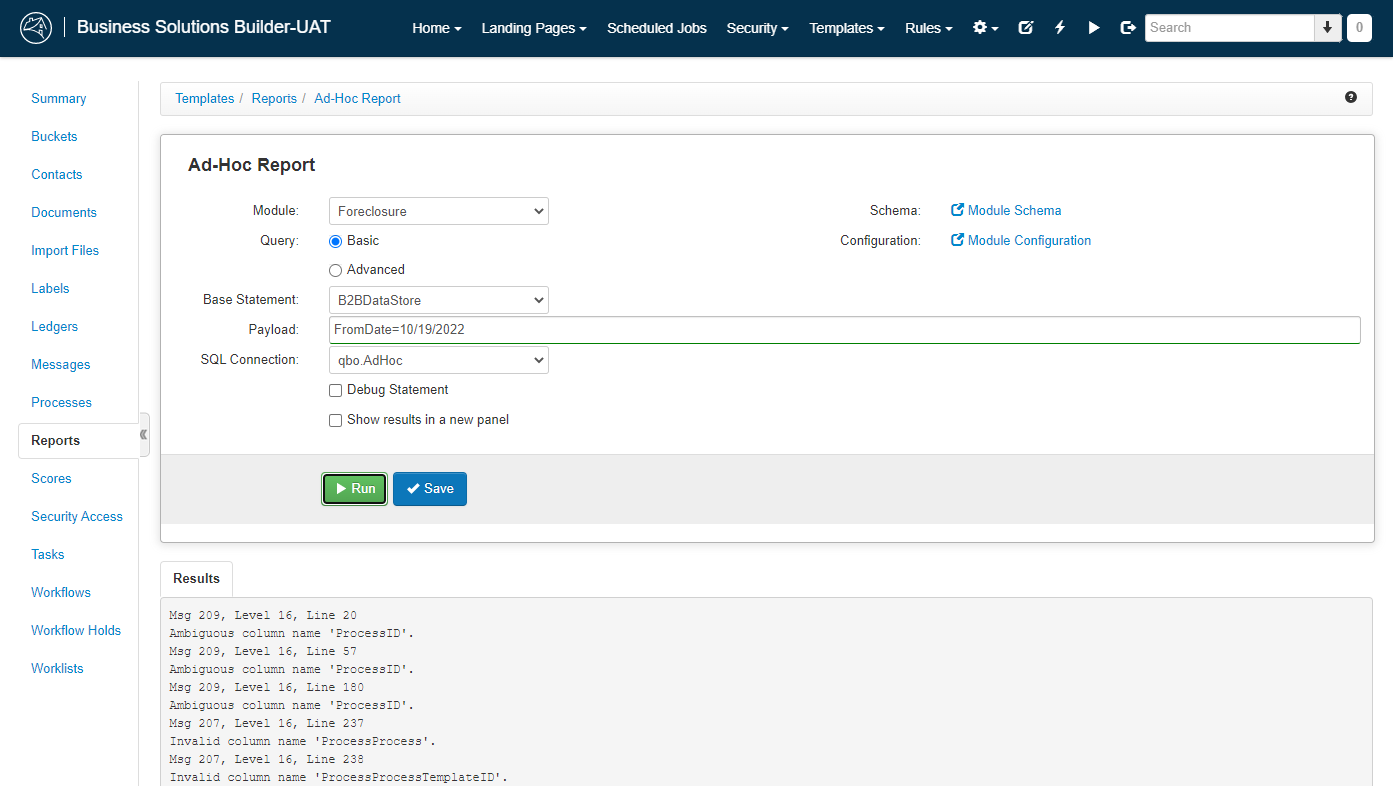Click the sign-out arrow icon in navbar
The height and width of the screenshot is (786, 1393).
pyautogui.click(x=1128, y=28)
